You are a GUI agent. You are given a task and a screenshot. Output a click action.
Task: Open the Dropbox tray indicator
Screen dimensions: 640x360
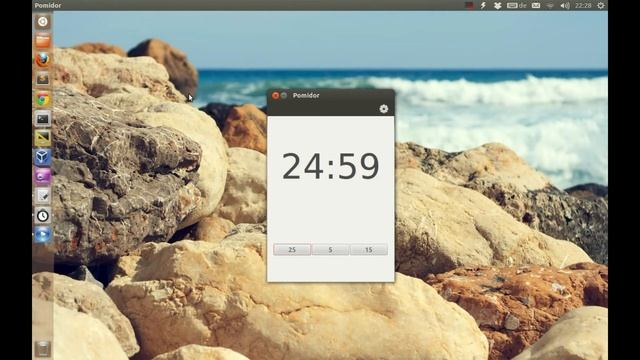click(498, 5)
